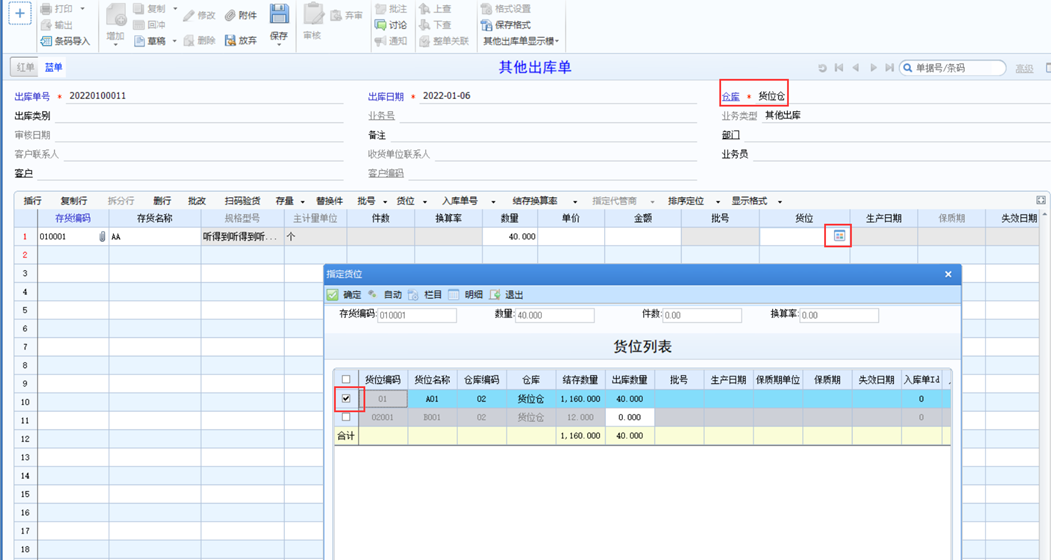Click the 删除 delete icon
The width and height of the screenshot is (1051, 560).
(x=189, y=40)
